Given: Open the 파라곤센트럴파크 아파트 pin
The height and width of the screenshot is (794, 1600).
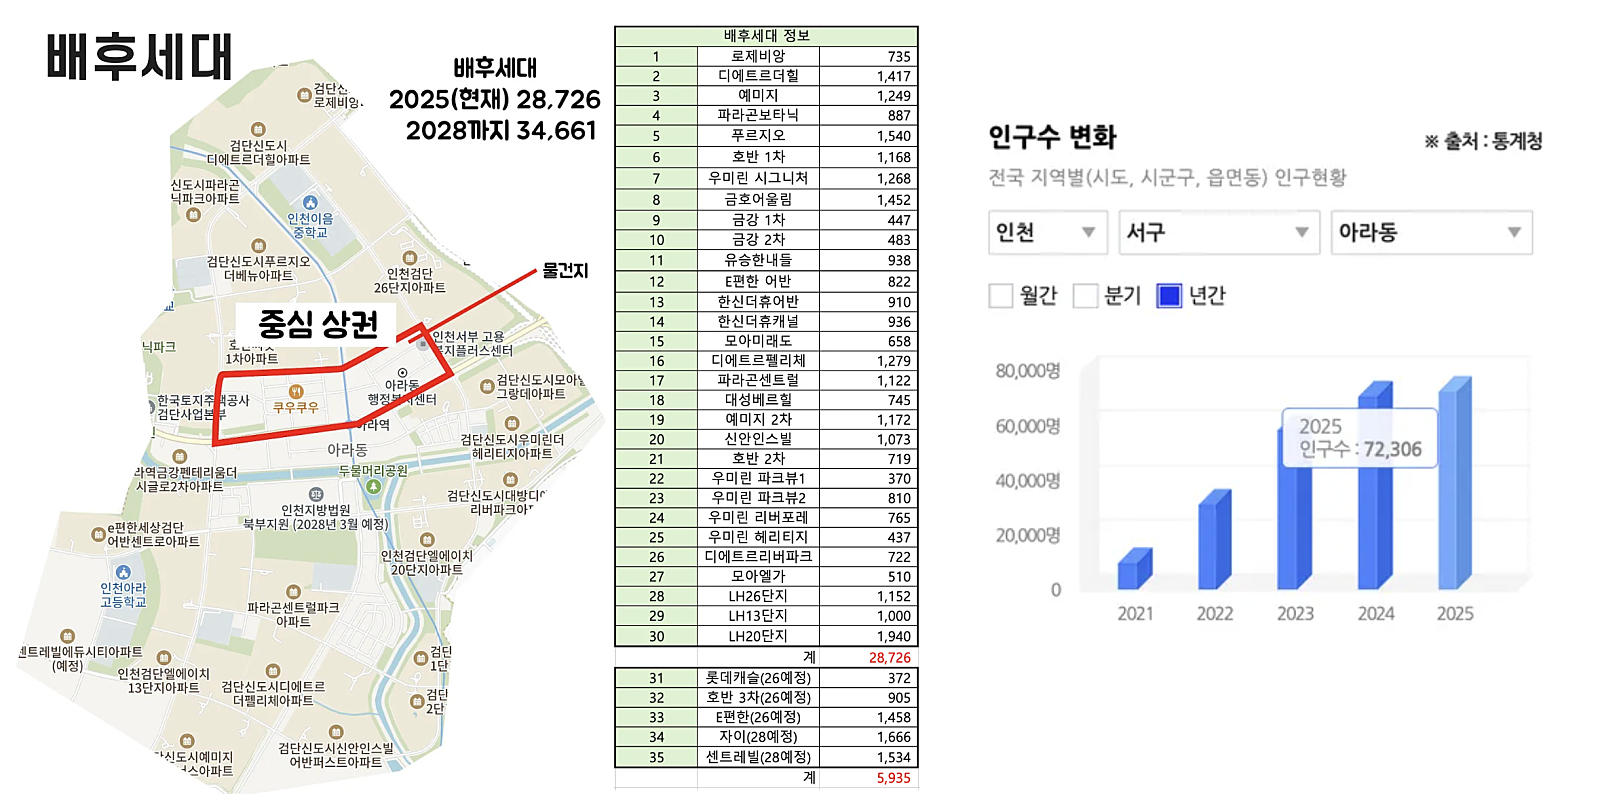Looking at the screenshot, I should 293,592.
